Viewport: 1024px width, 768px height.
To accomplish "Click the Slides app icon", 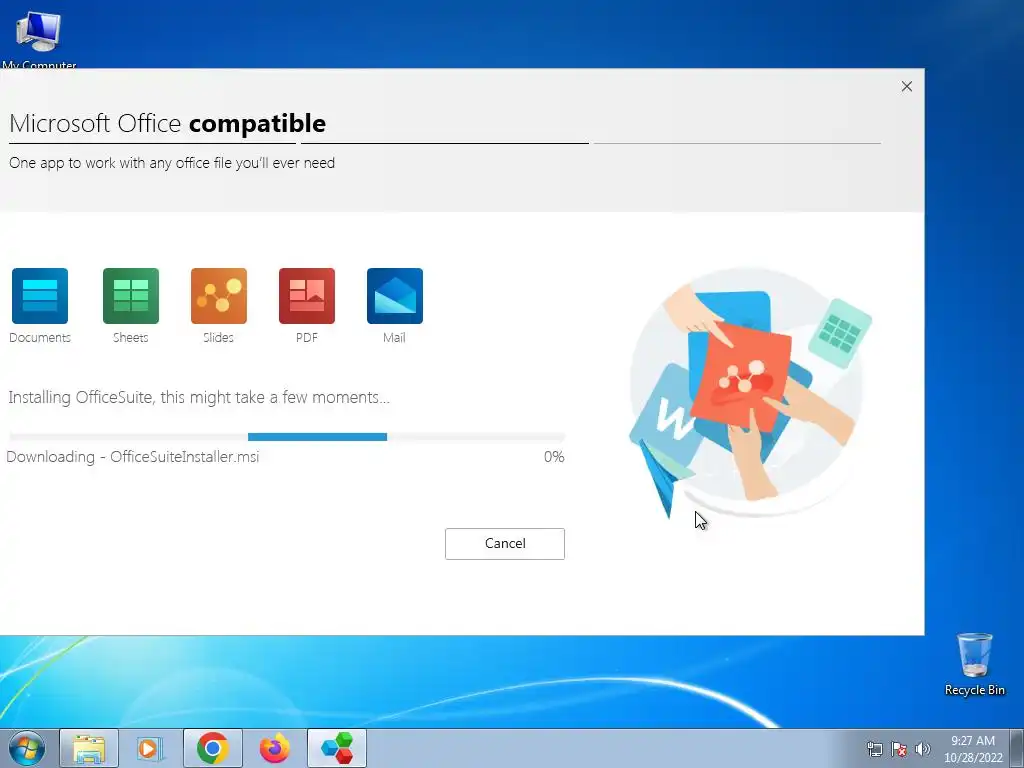I will (219, 296).
